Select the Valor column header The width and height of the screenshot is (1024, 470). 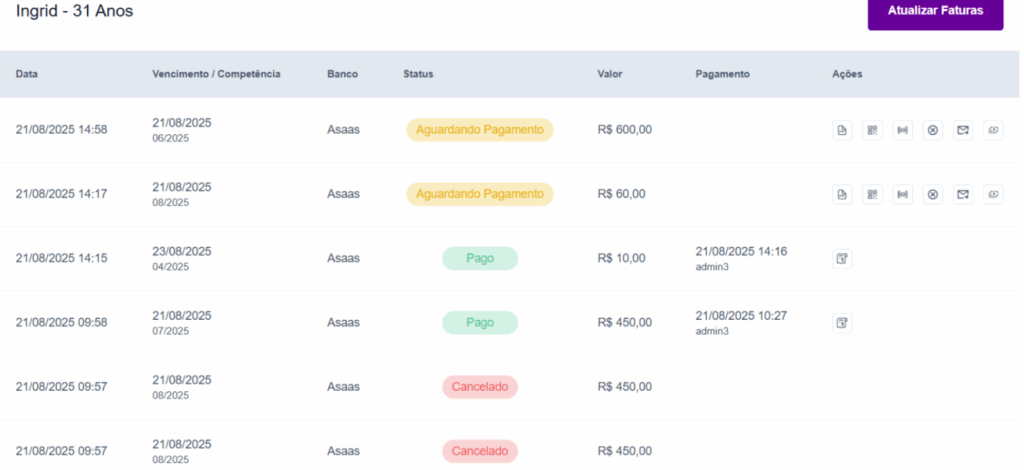[610, 74]
